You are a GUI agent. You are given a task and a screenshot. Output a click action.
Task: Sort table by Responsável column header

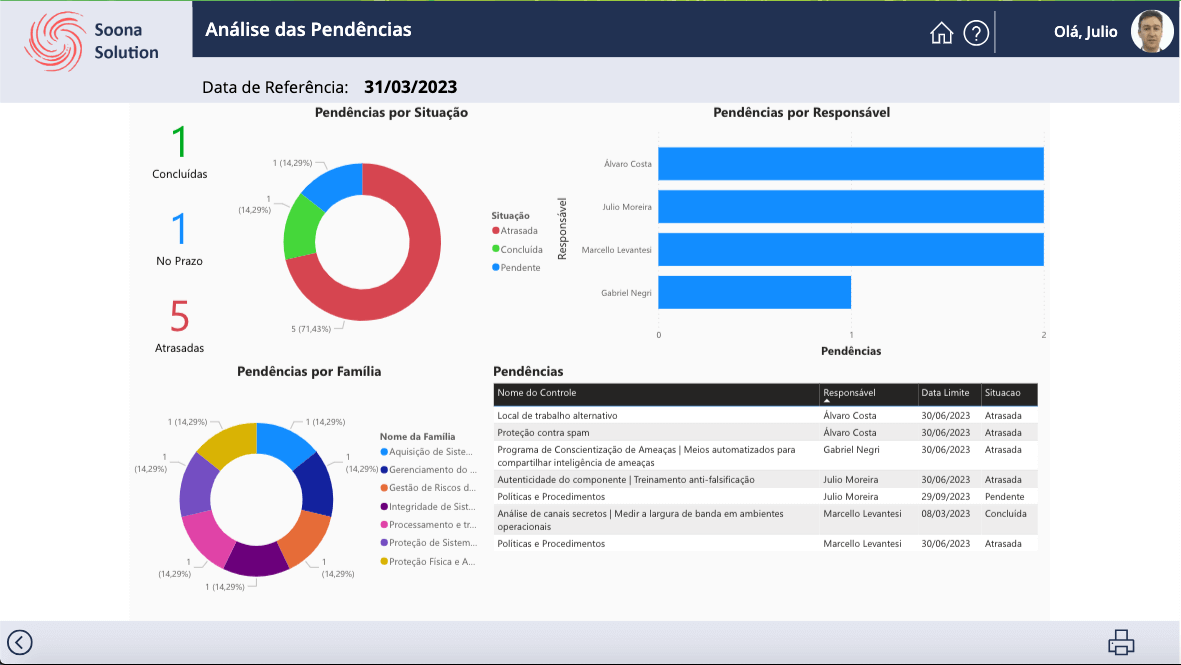(849, 393)
